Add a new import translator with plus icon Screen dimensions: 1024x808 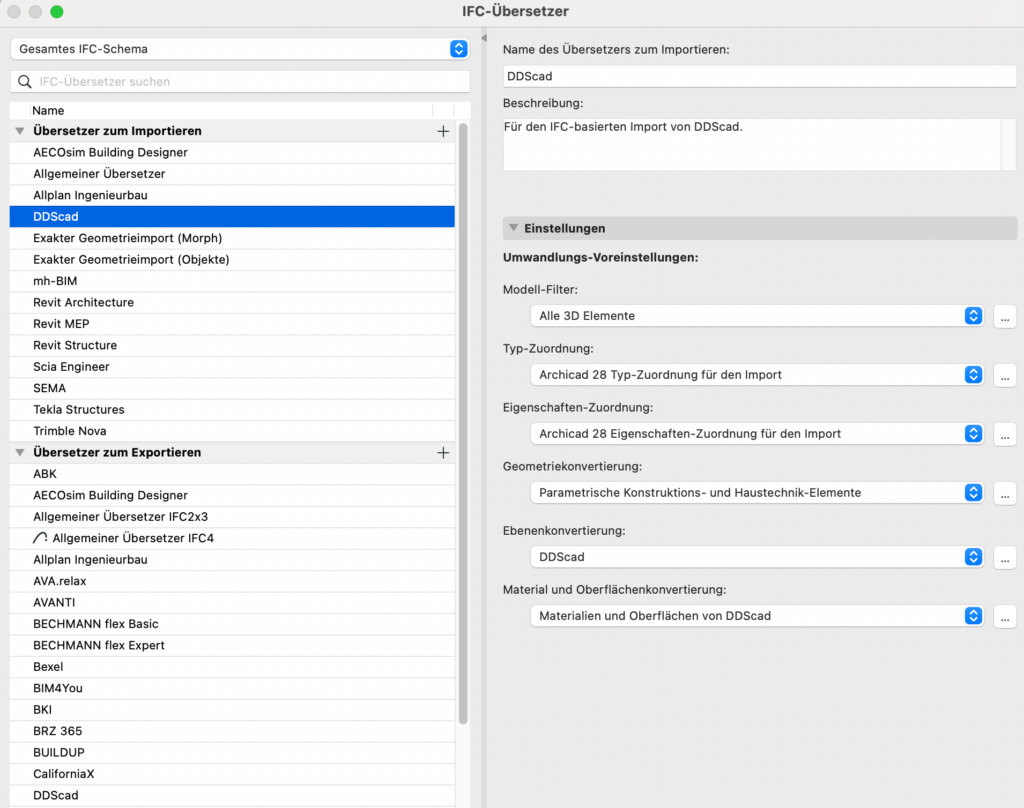(x=443, y=131)
